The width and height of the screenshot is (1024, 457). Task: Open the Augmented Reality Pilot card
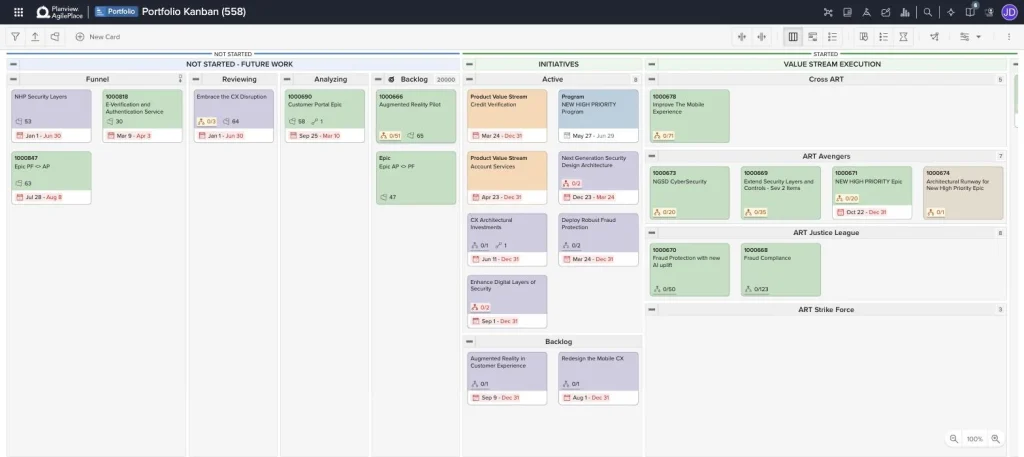[416, 116]
